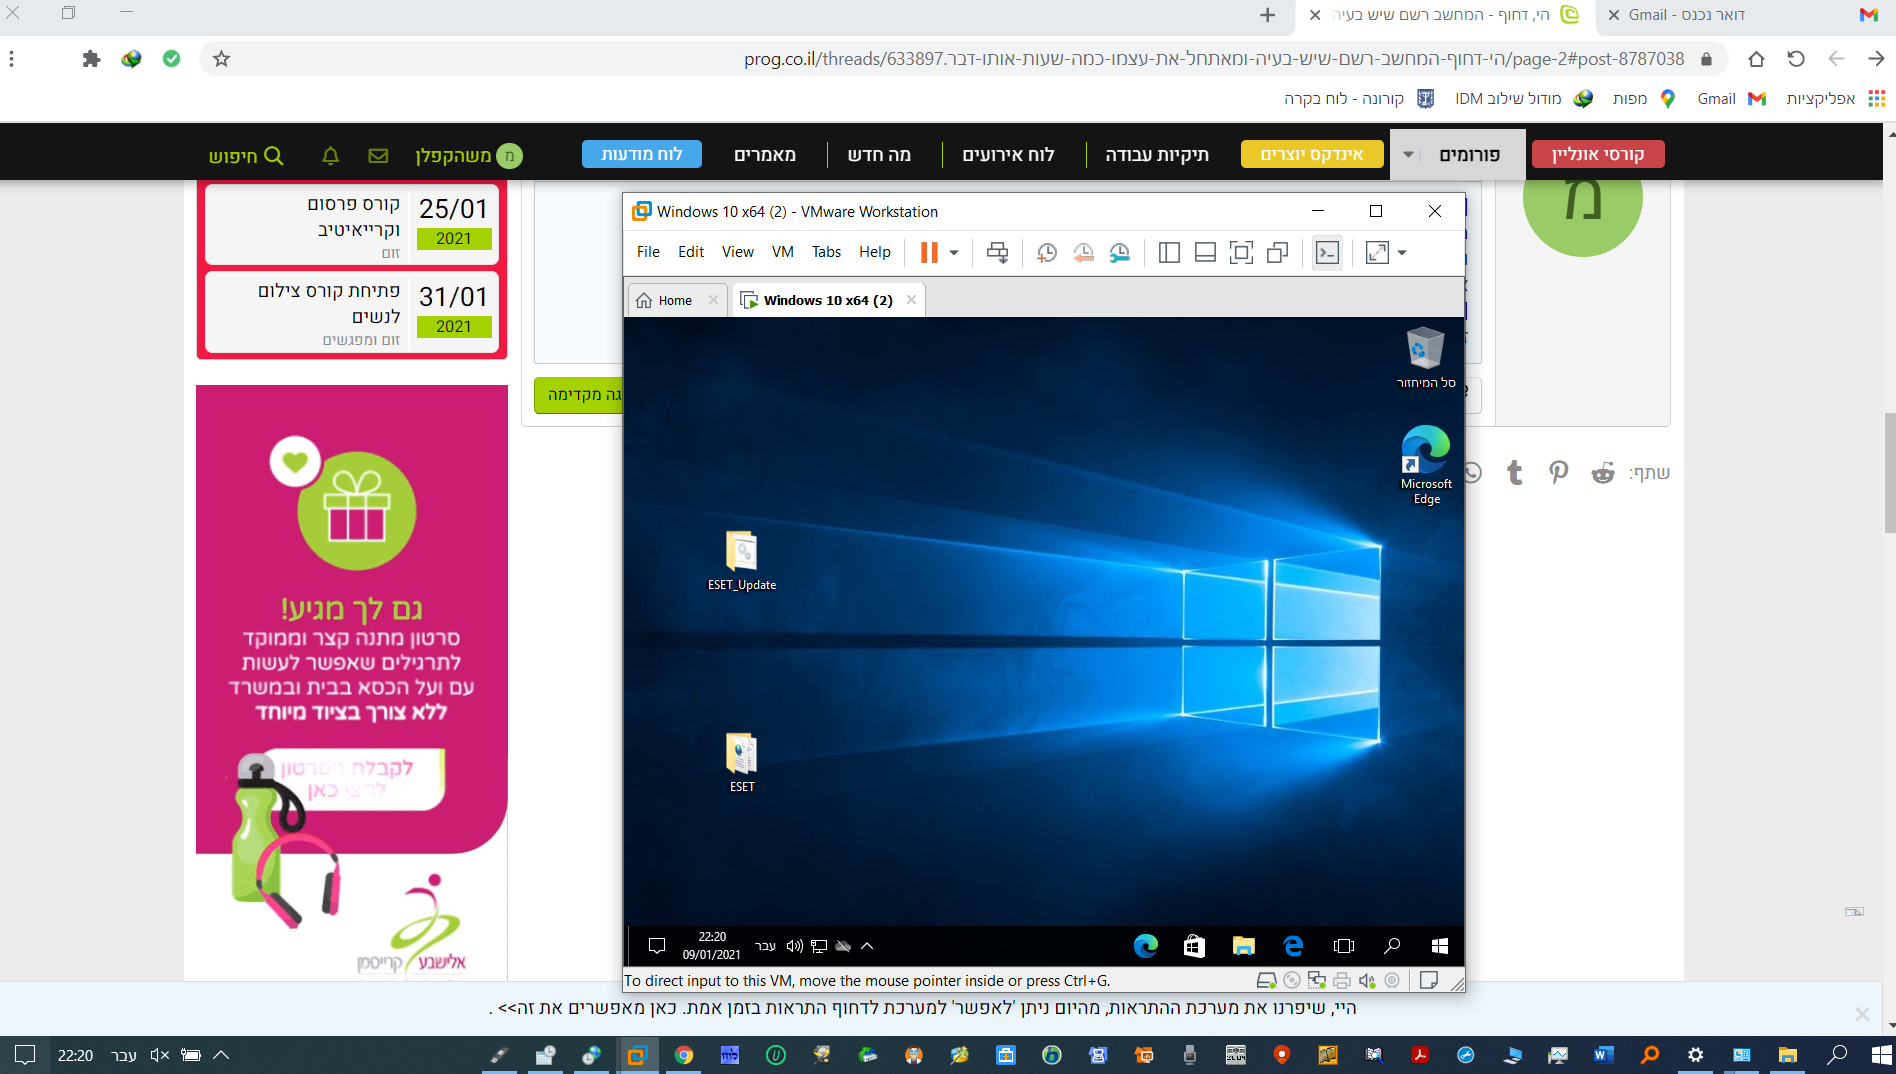Open the VMware Edit menu

[x=691, y=252]
